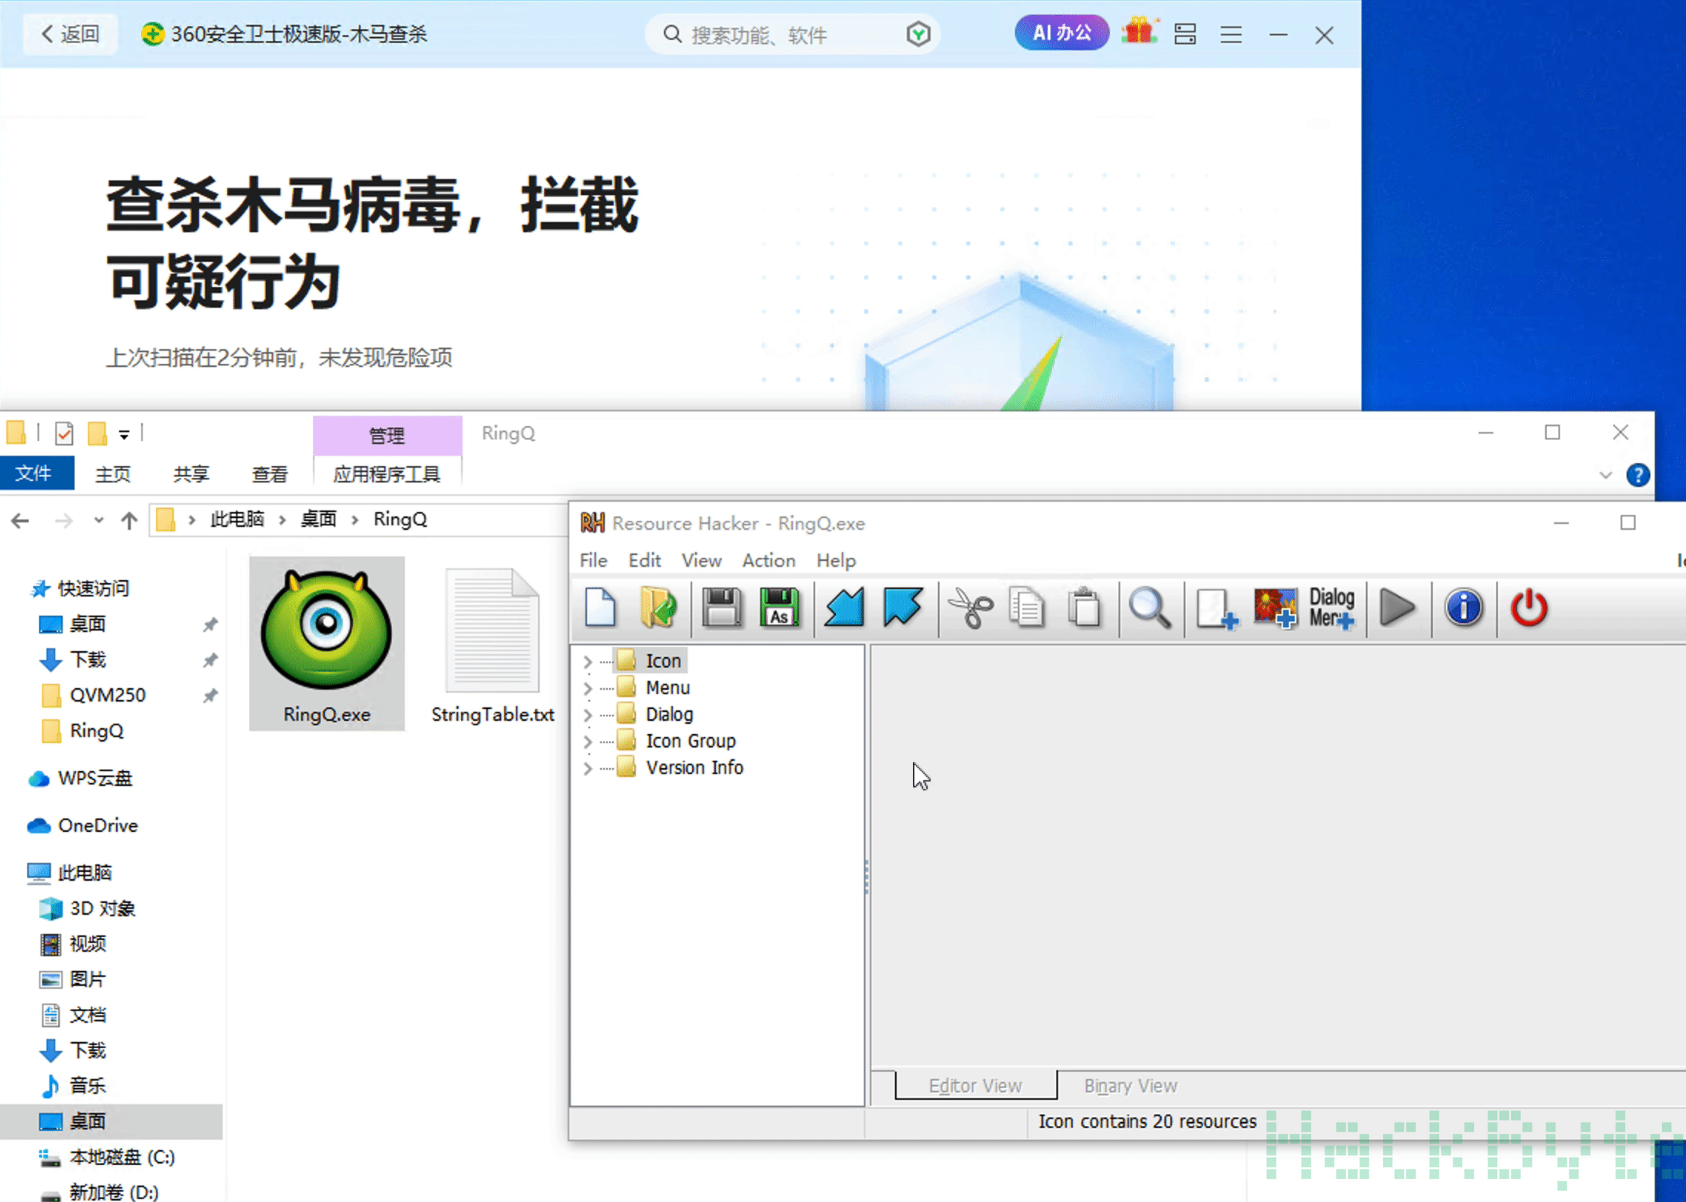Open the 应用程序工具 ribbon tab in Explorer
Viewport: 1686px width, 1202px height.
tap(387, 474)
